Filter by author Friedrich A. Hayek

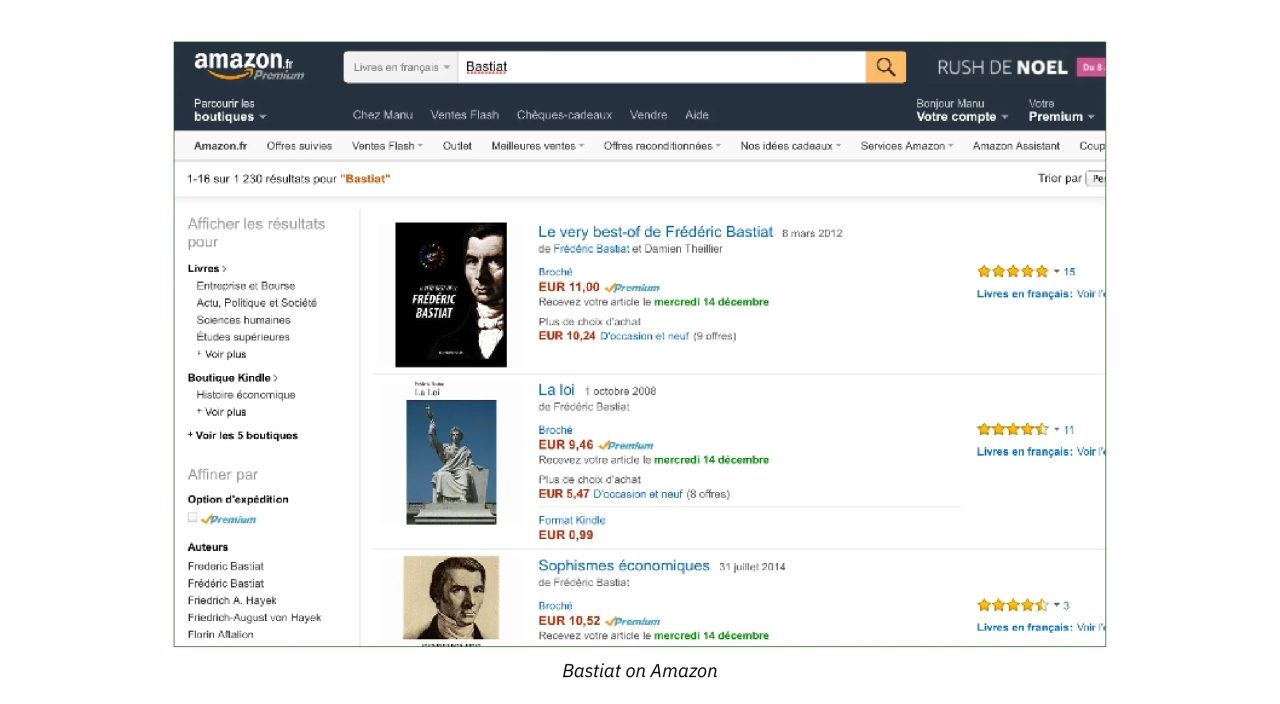pyautogui.click(x=232, y=600)
